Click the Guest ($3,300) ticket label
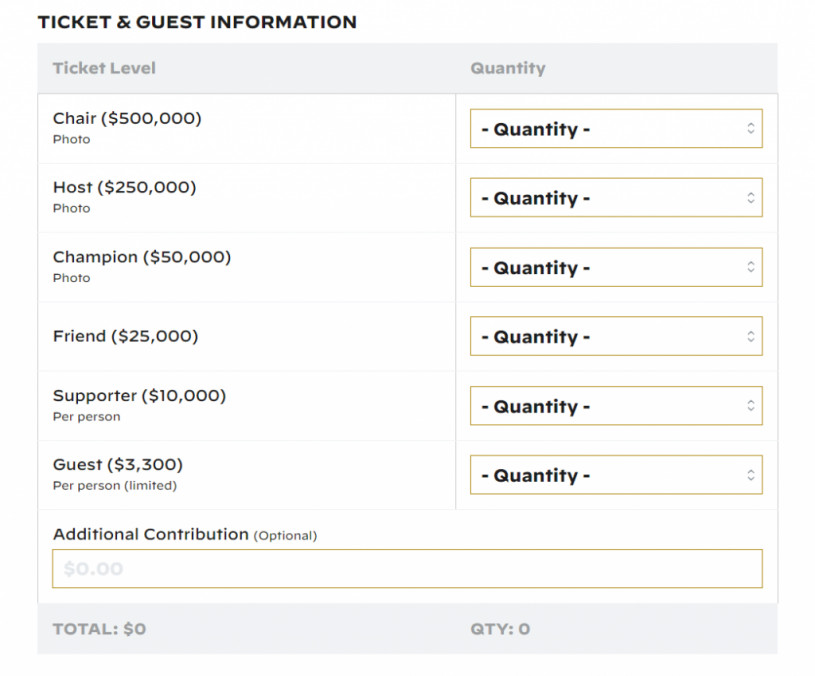The width and height of the screenshot is (815, 676). point(118,464)
